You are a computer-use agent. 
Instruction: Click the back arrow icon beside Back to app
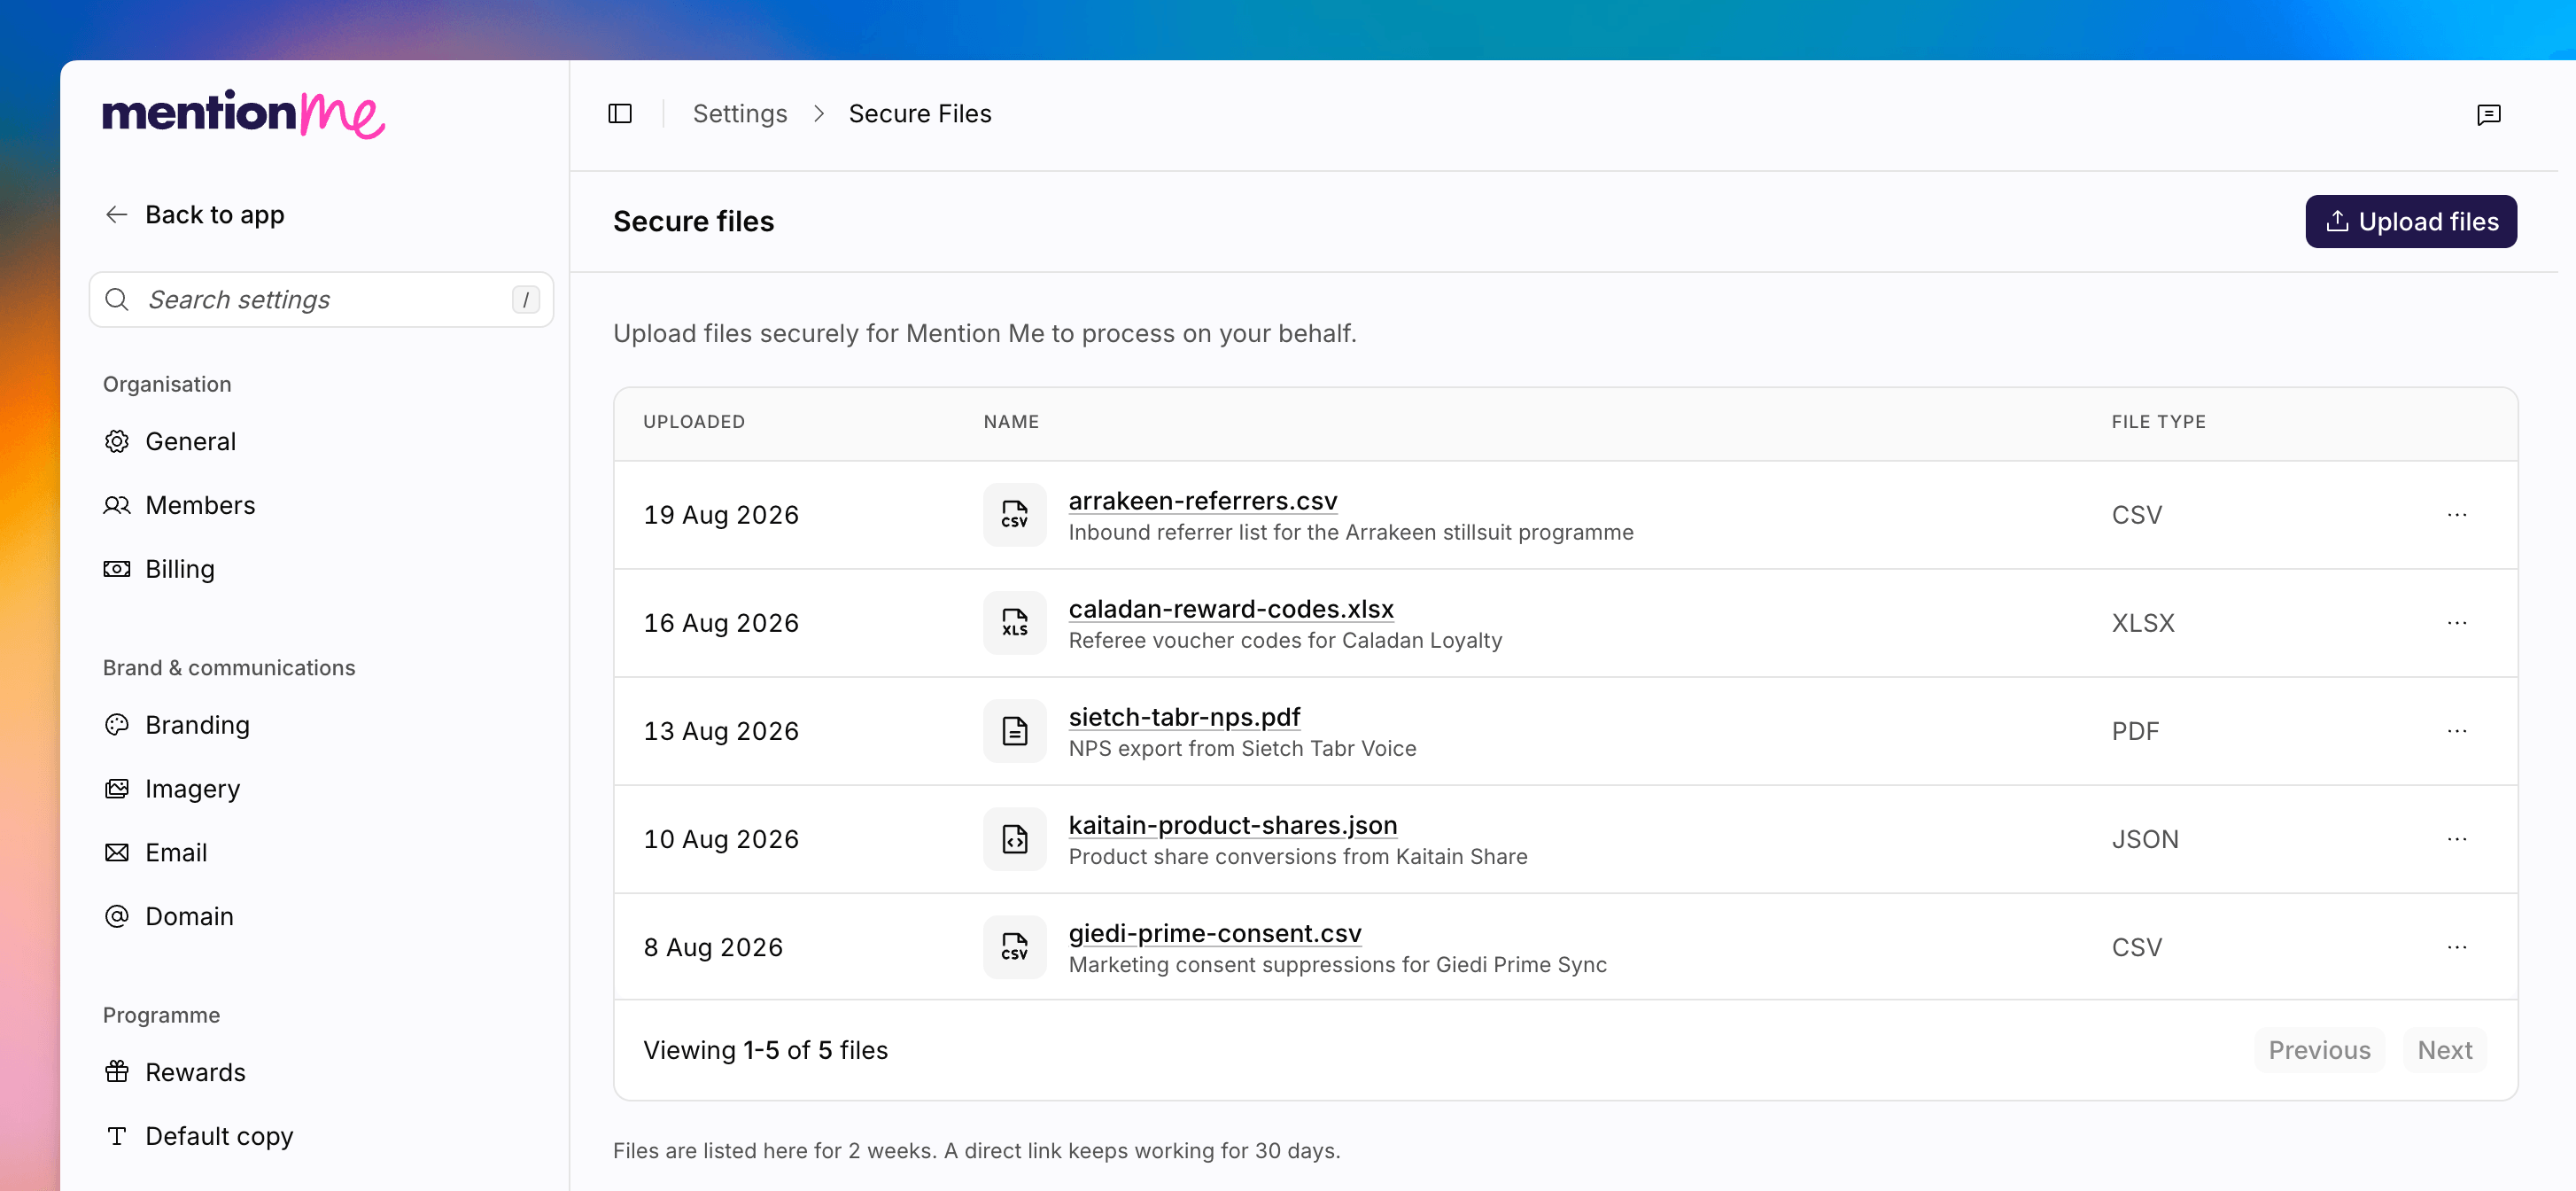[x=117, y=215]
